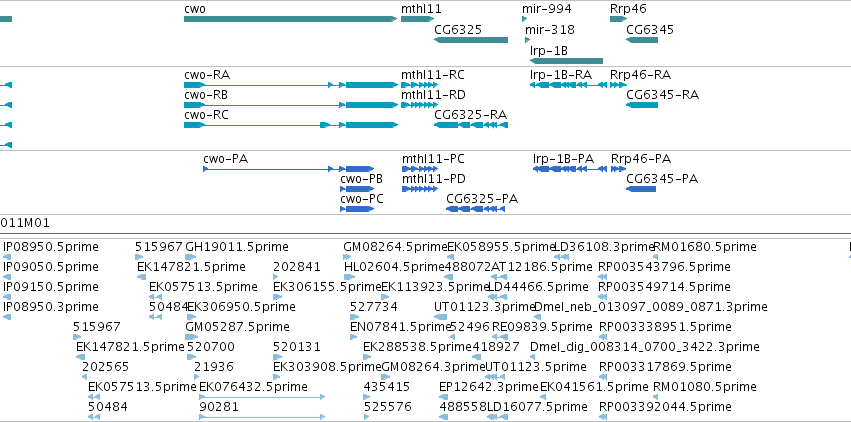Open the cwo-RB transcript

290,105
